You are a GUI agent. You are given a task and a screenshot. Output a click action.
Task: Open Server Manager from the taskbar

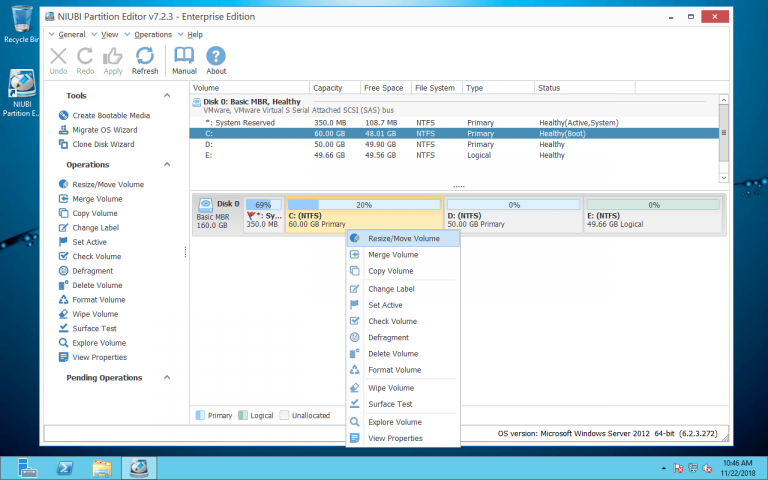25,468
